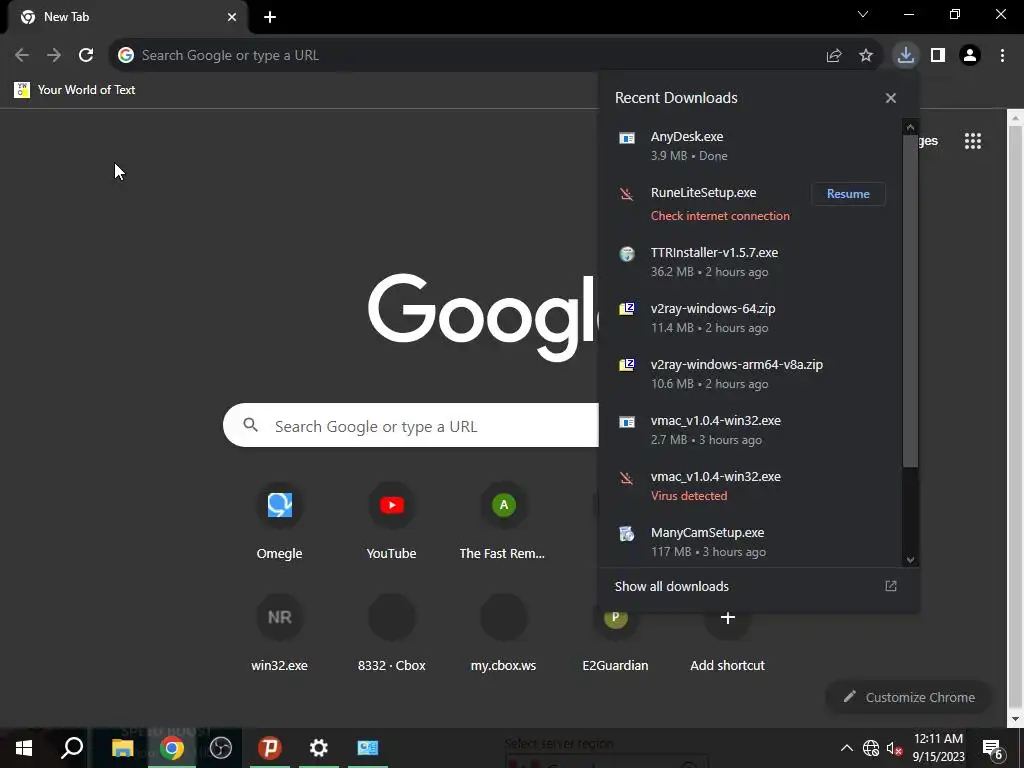Click the RuneLiteSetup.exe file name
This screenshot has height=768, width=1024.
point(703,193)
